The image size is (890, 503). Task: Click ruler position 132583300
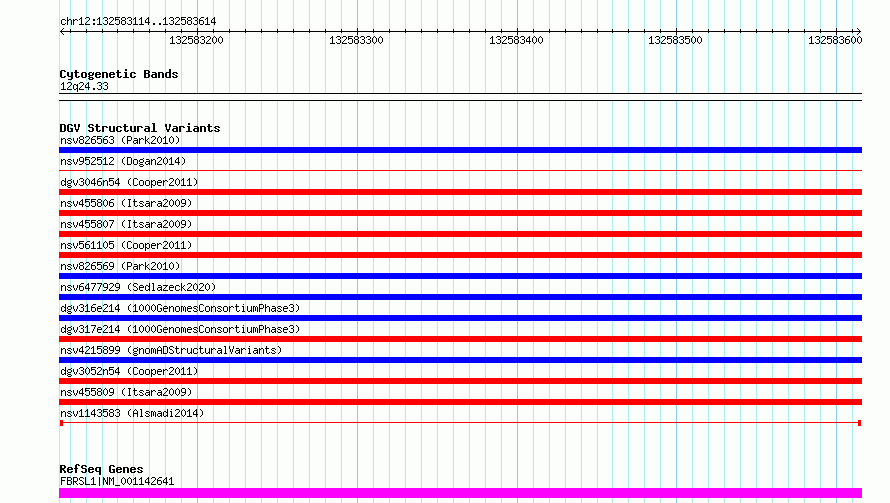(356, 40)
